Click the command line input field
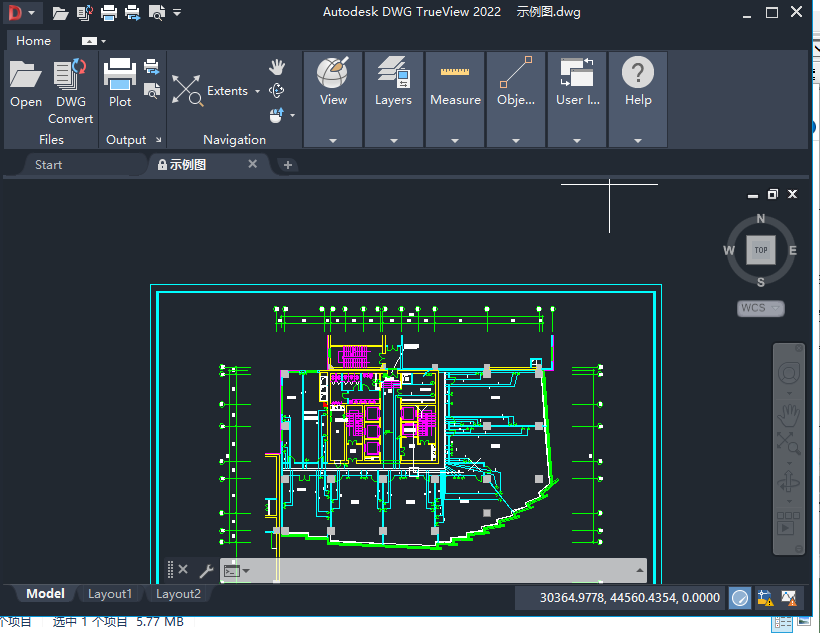The image size is (820, 633). tap(442, 571)
